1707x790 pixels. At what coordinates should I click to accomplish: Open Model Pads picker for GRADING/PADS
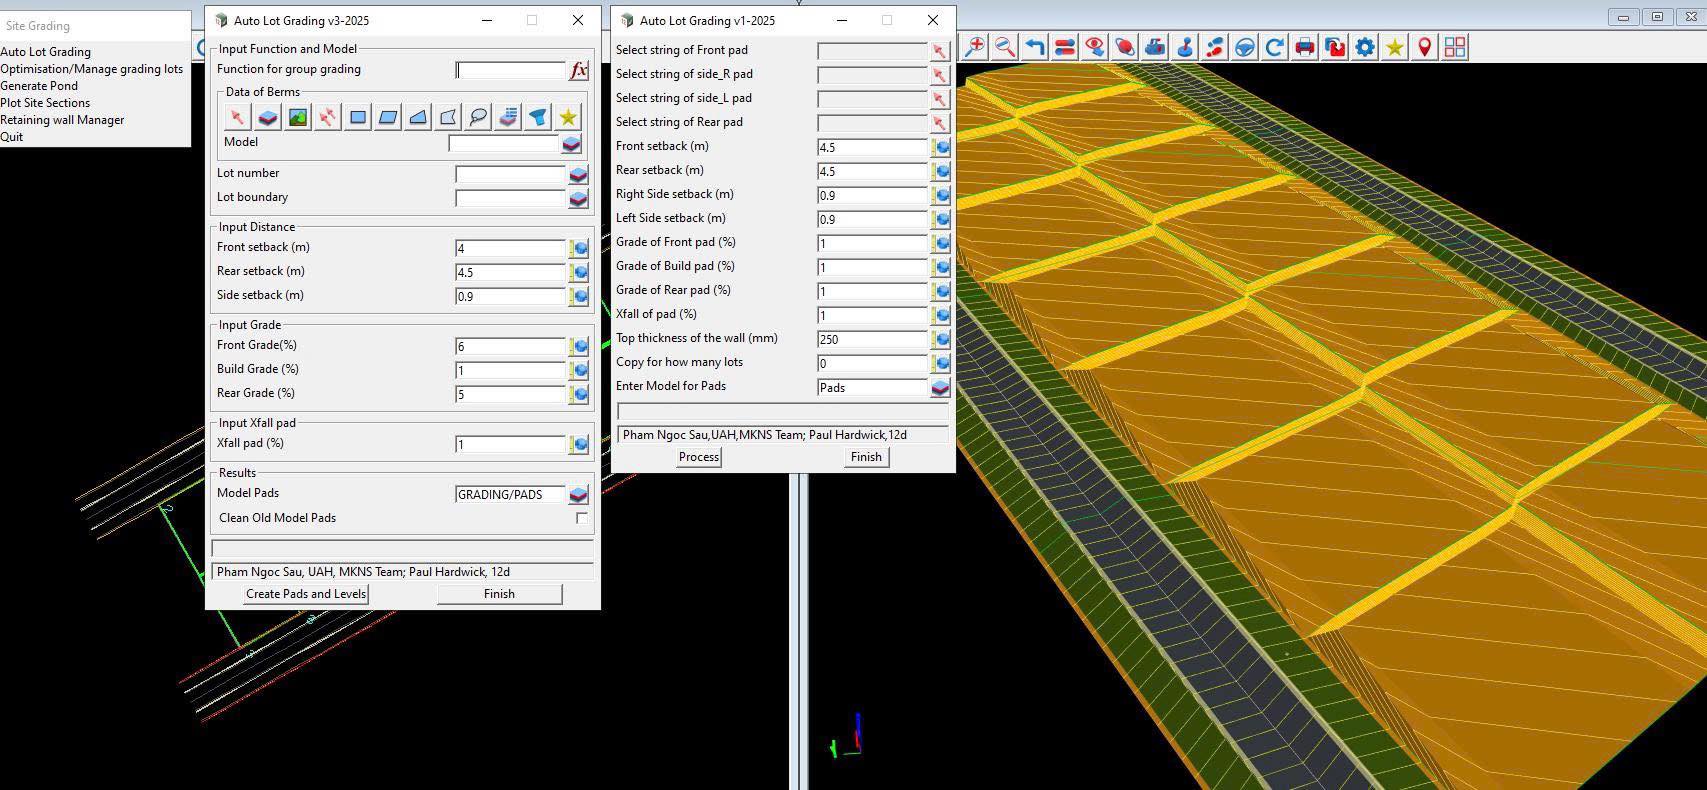[578, 494]
